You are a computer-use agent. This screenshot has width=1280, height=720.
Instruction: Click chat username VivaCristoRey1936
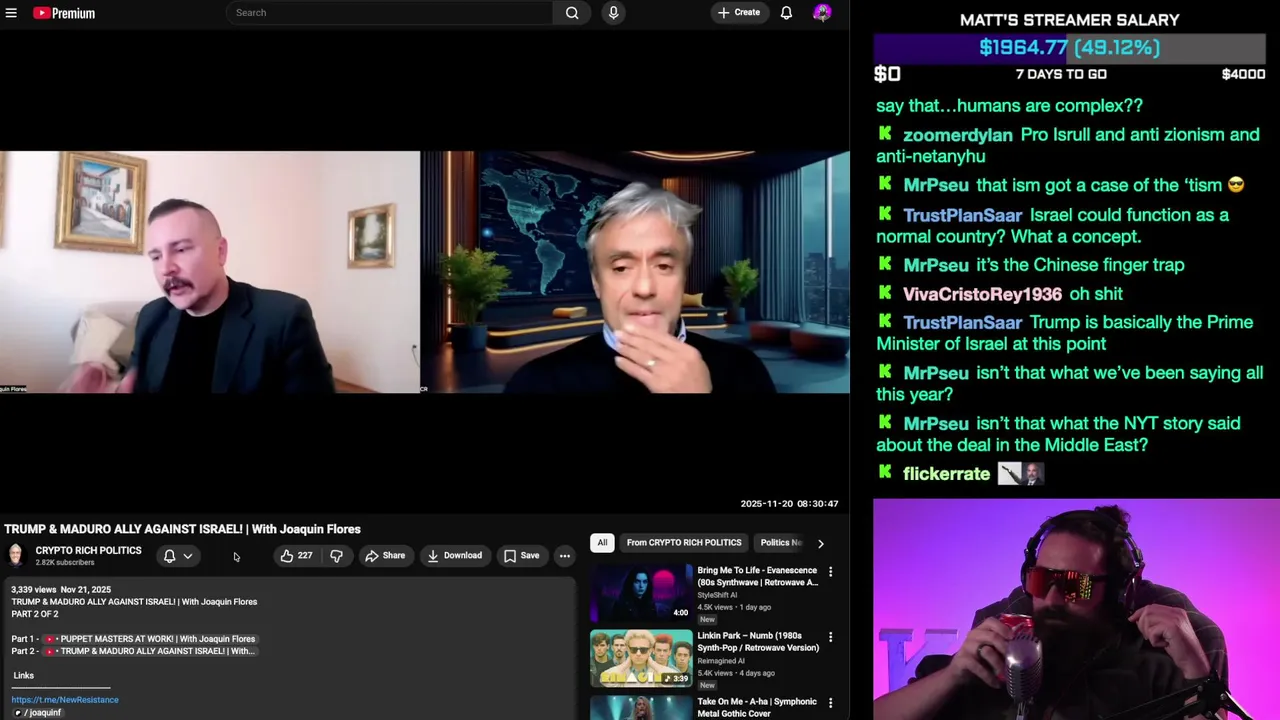coord(982,294)
